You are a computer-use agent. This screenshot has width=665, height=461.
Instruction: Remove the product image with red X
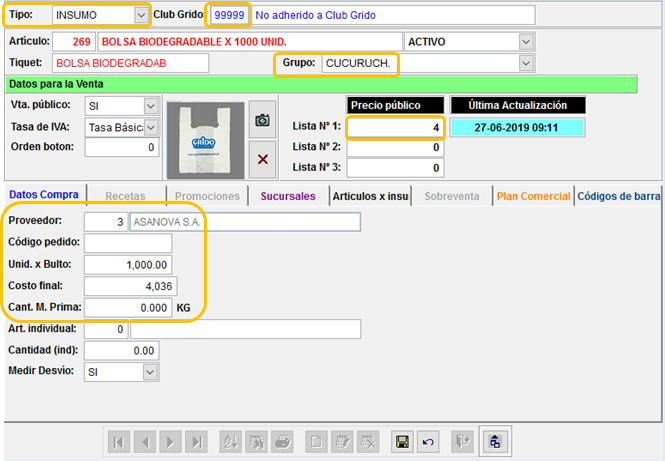point(262,159)
